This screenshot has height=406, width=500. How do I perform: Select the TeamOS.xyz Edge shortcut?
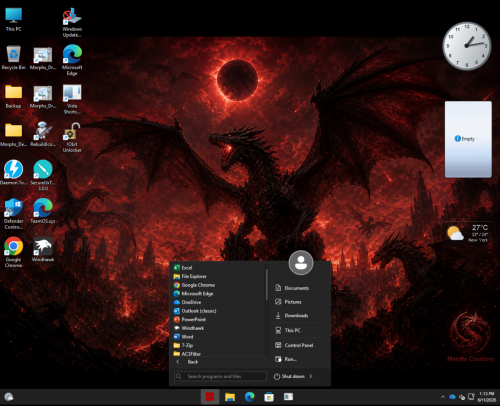(43, 211)
